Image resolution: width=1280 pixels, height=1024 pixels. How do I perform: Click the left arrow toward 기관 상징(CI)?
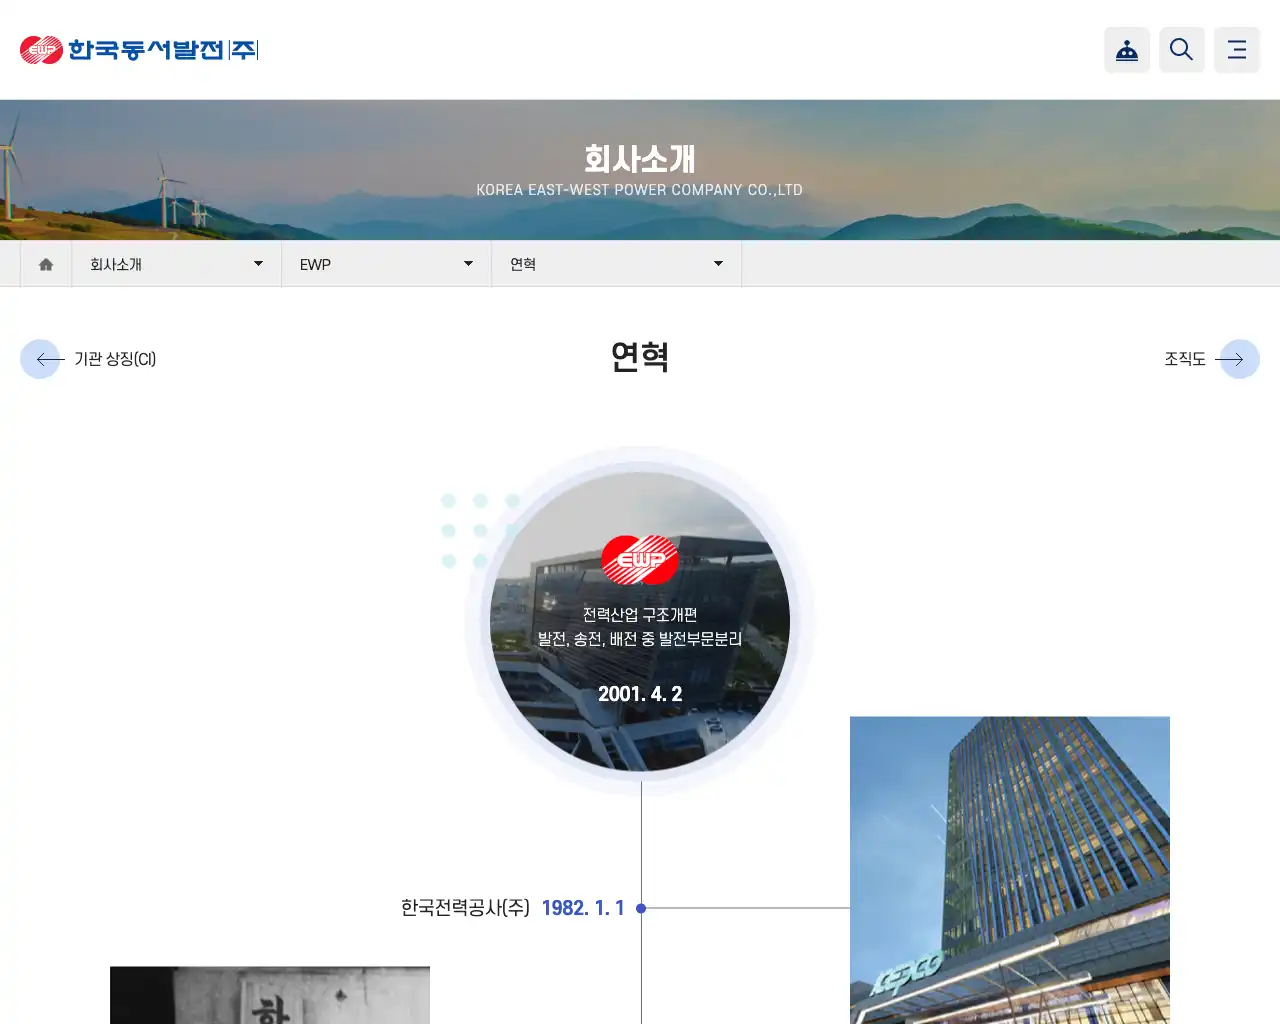[41, 359]
